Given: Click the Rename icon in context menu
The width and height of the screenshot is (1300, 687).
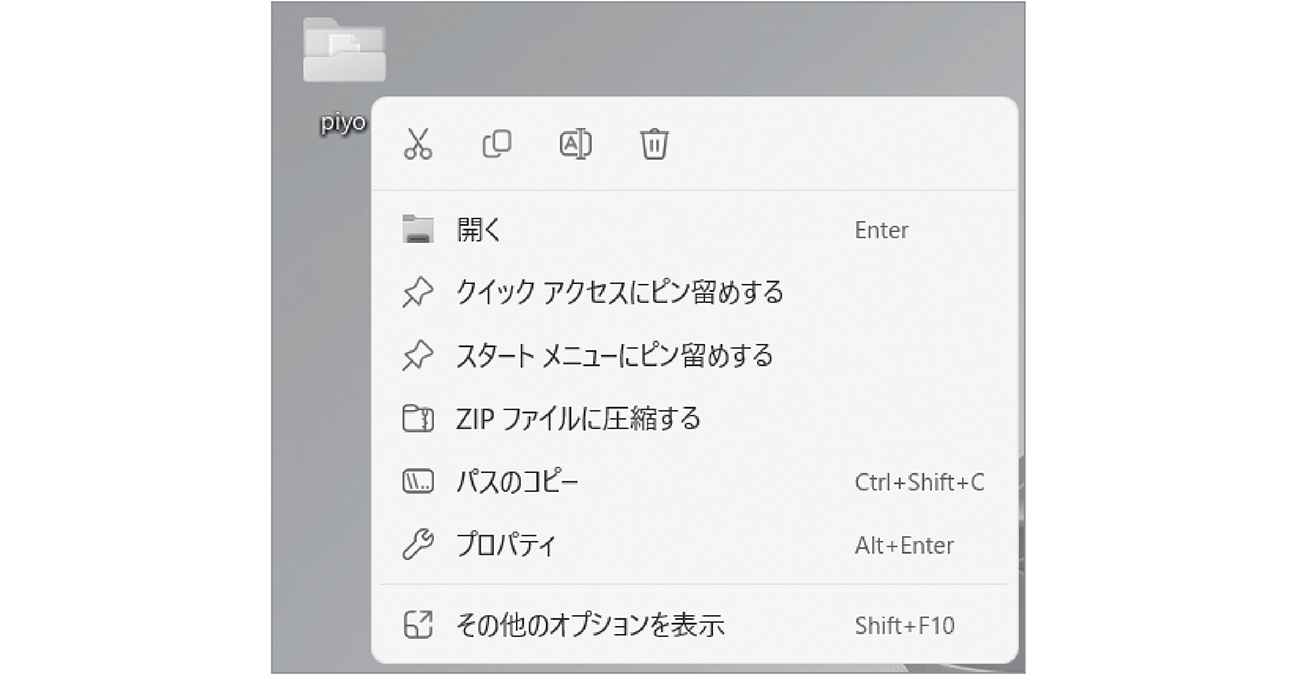Looking at the screenshot, I should pos(575,144).
